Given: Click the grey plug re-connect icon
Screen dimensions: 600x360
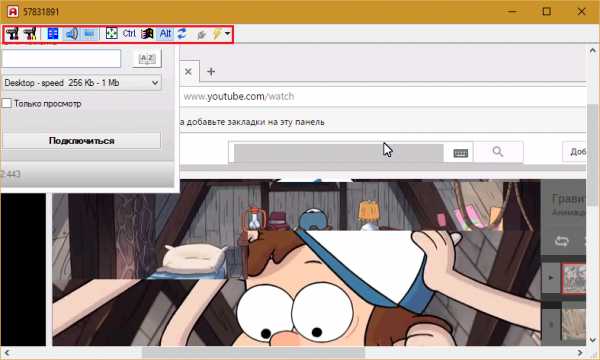Looking at the screenshot, I should 201,34.
